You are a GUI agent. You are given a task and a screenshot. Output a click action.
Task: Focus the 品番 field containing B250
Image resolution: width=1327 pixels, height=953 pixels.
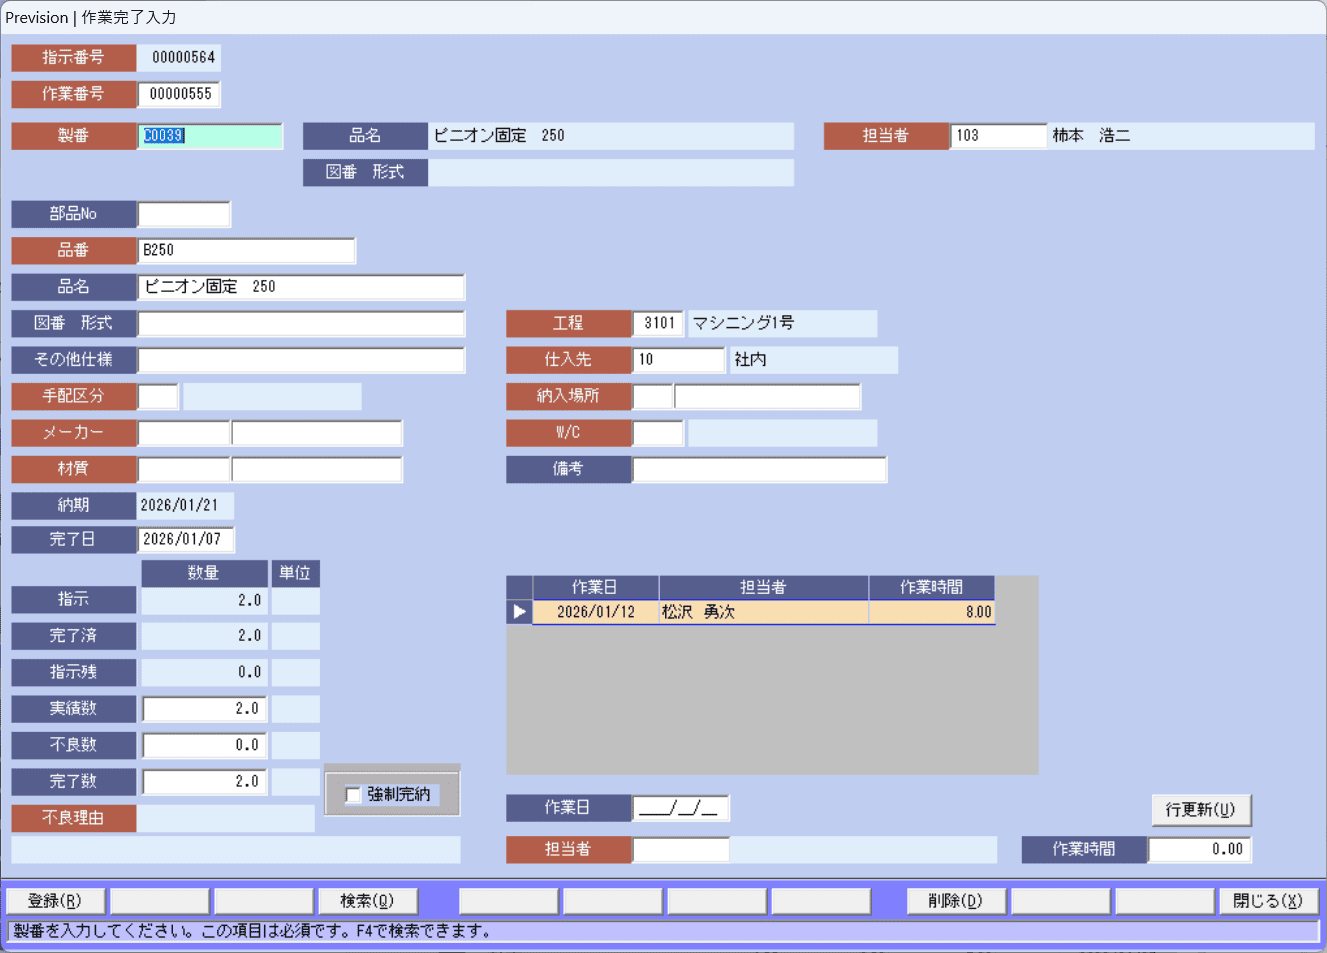pos(246,251)
